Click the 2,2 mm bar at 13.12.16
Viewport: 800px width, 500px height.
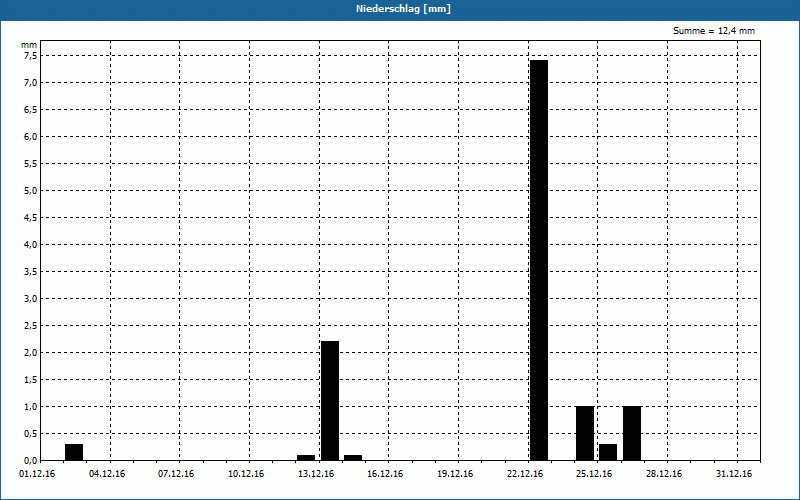[330, 401]
